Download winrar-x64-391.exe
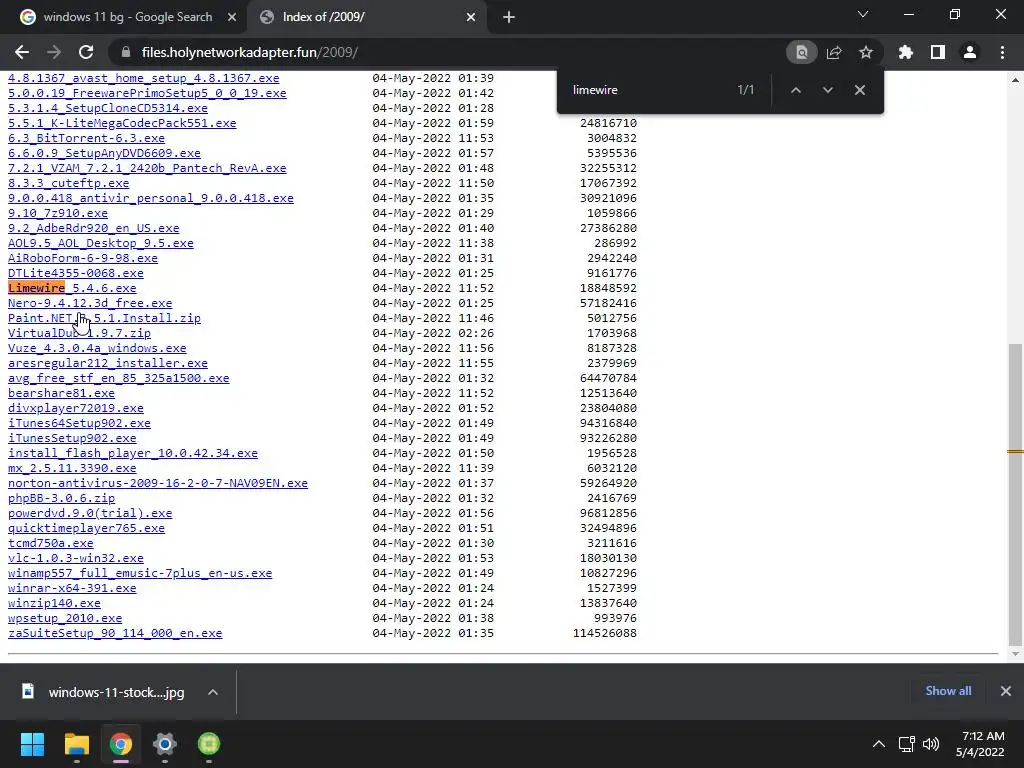 [x=72, y=588]
